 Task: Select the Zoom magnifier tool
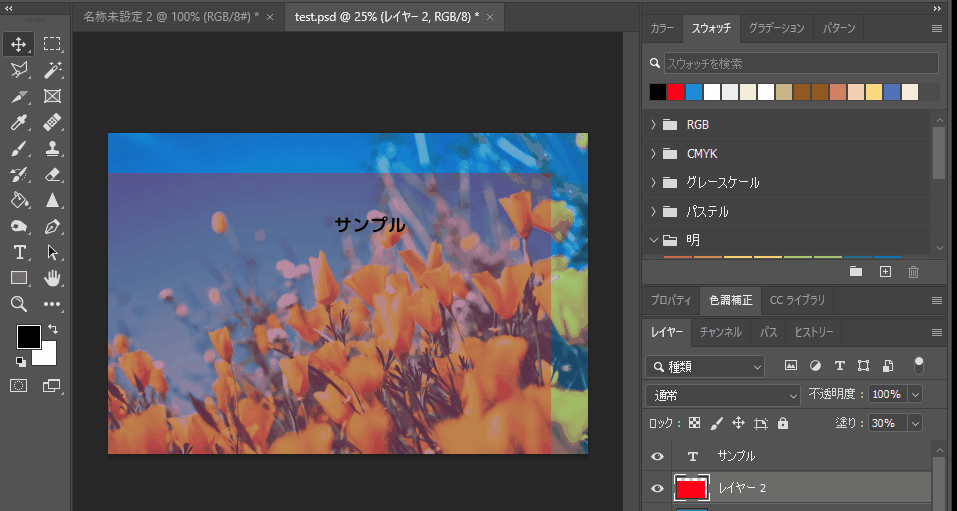(18, 304)
